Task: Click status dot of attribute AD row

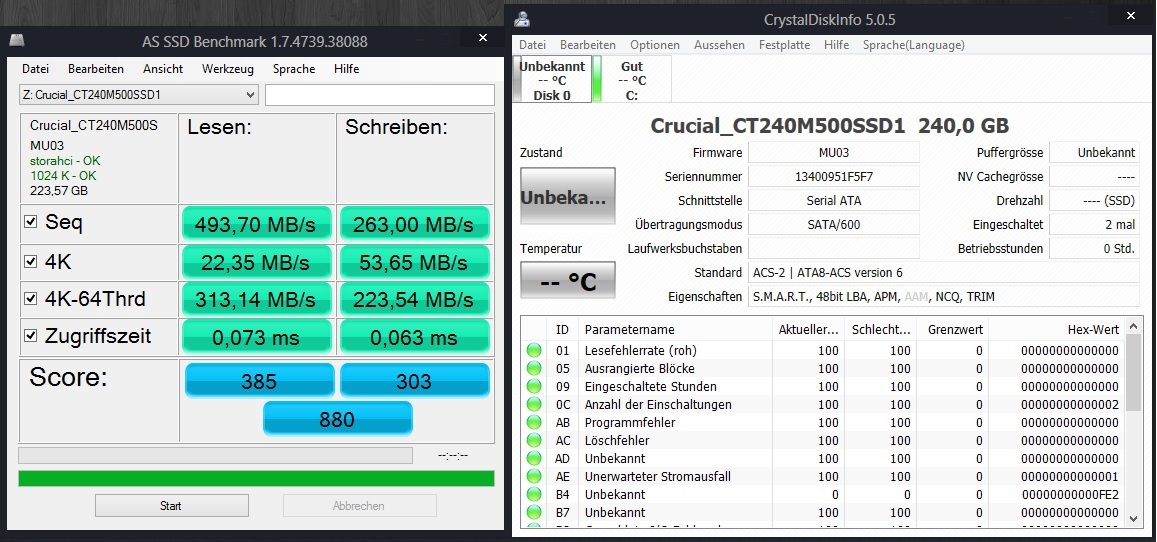Action: (534, 459)
